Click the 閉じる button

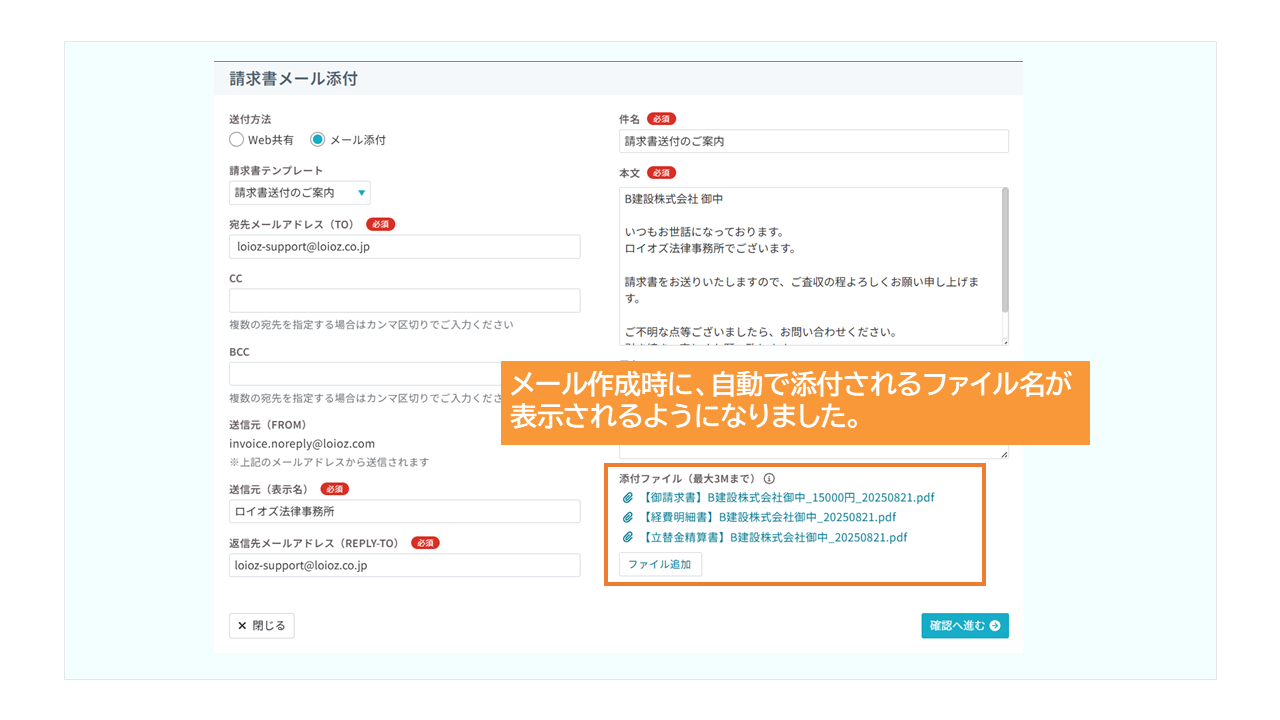262,626
